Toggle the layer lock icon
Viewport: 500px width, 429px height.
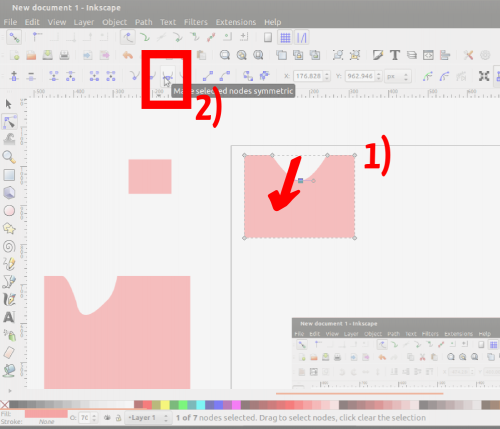pyautogui.click(x=118, y=418)
